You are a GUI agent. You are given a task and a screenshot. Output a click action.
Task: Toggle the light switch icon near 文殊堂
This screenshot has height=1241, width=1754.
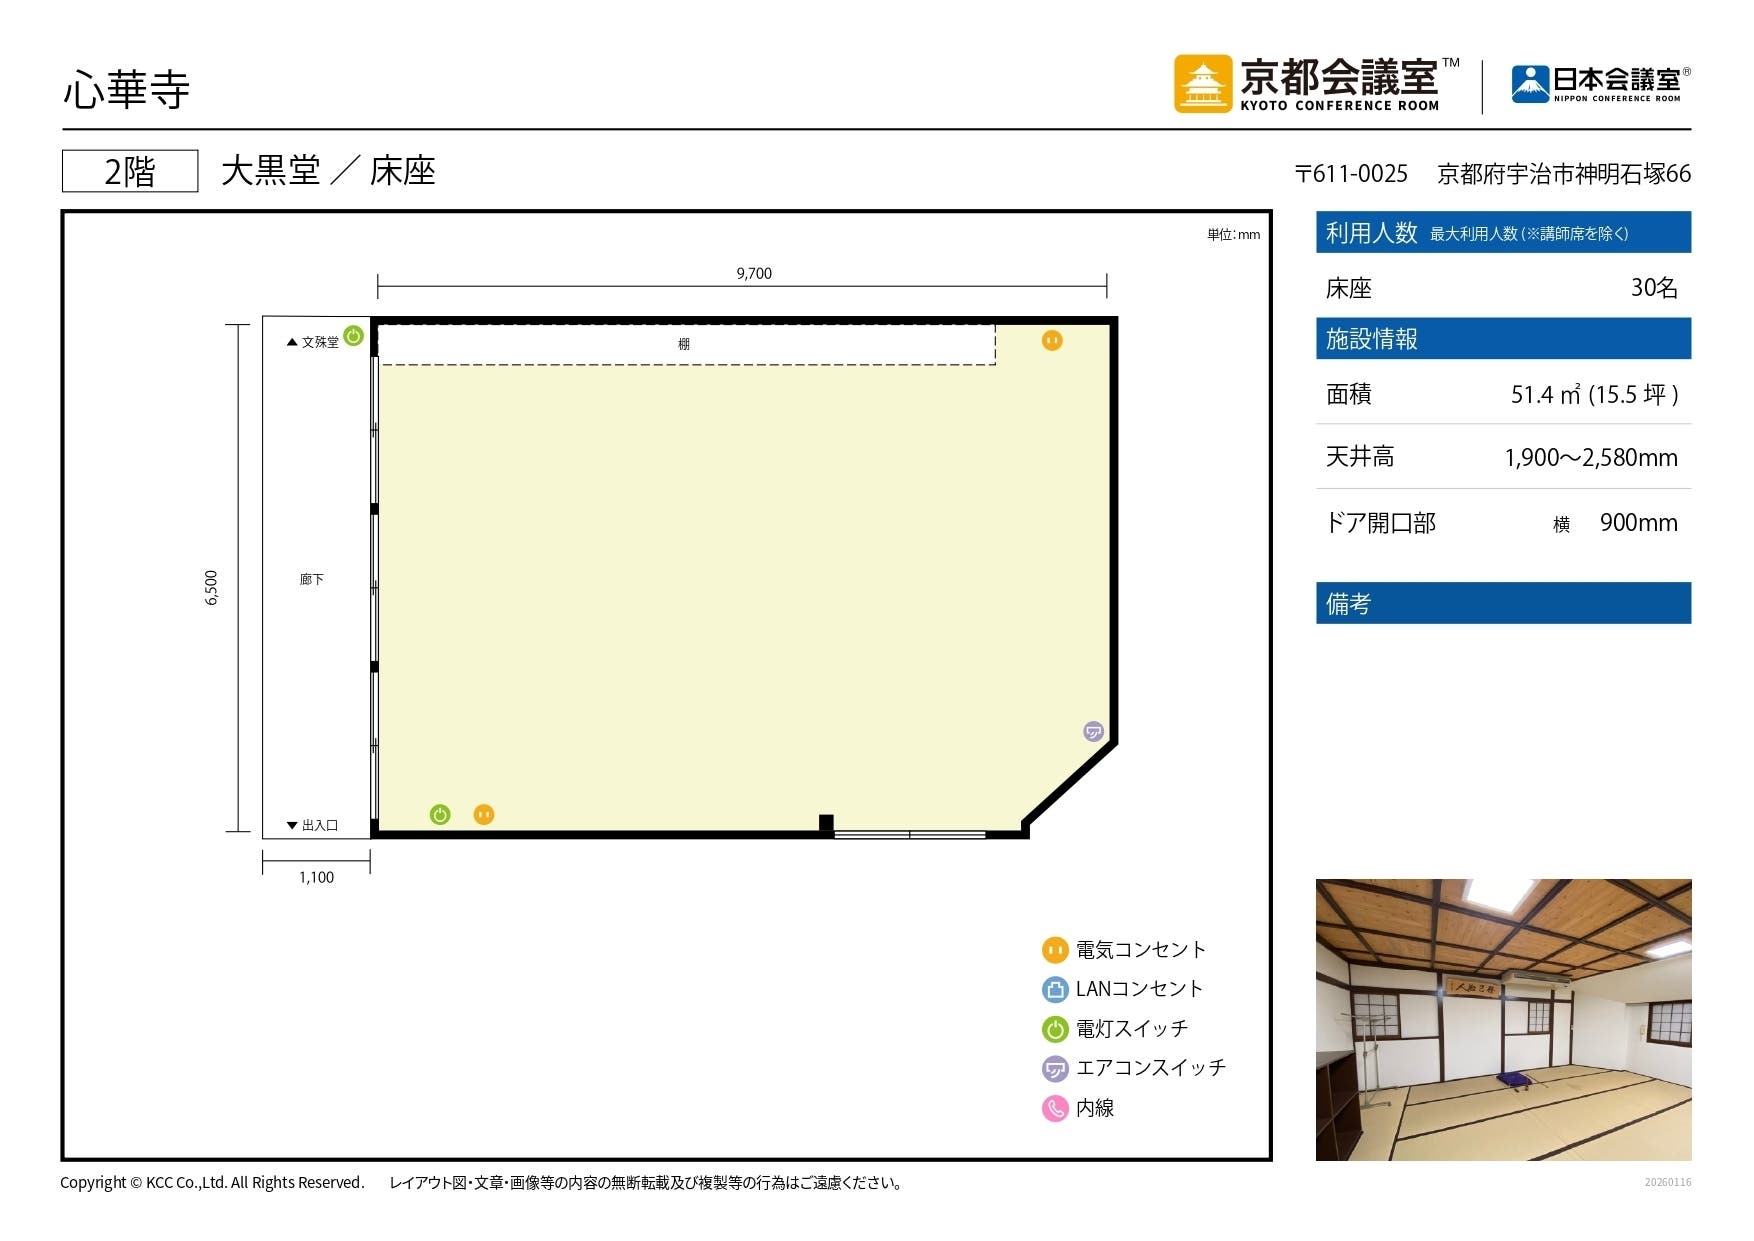point(353,338)
